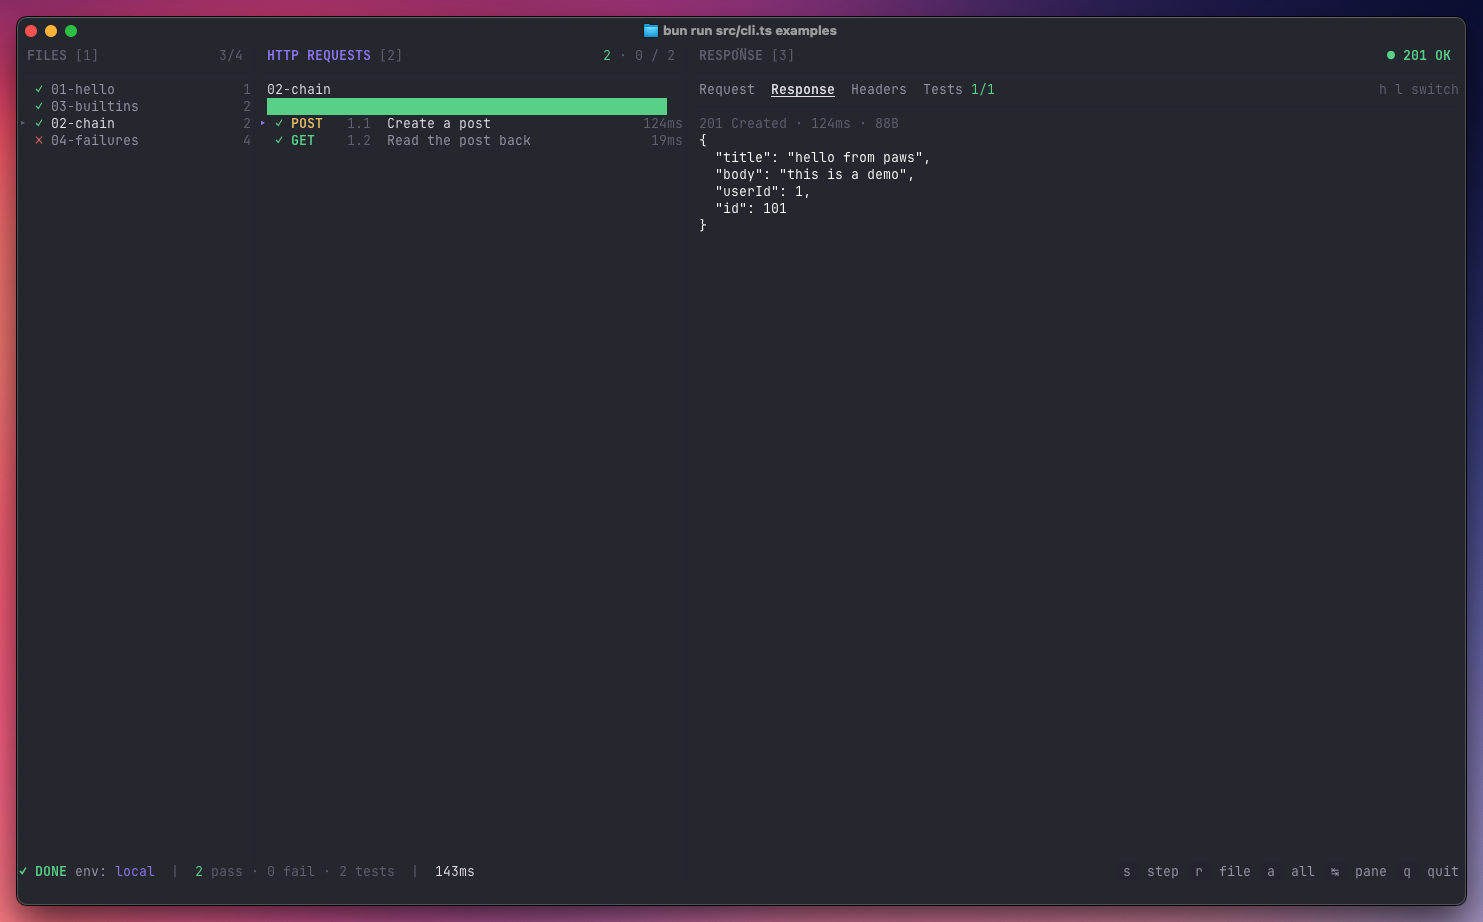Click the 02-chain heading in requests pane
This screenshot has width=1483, height=922.
click(x=299, y=90)
